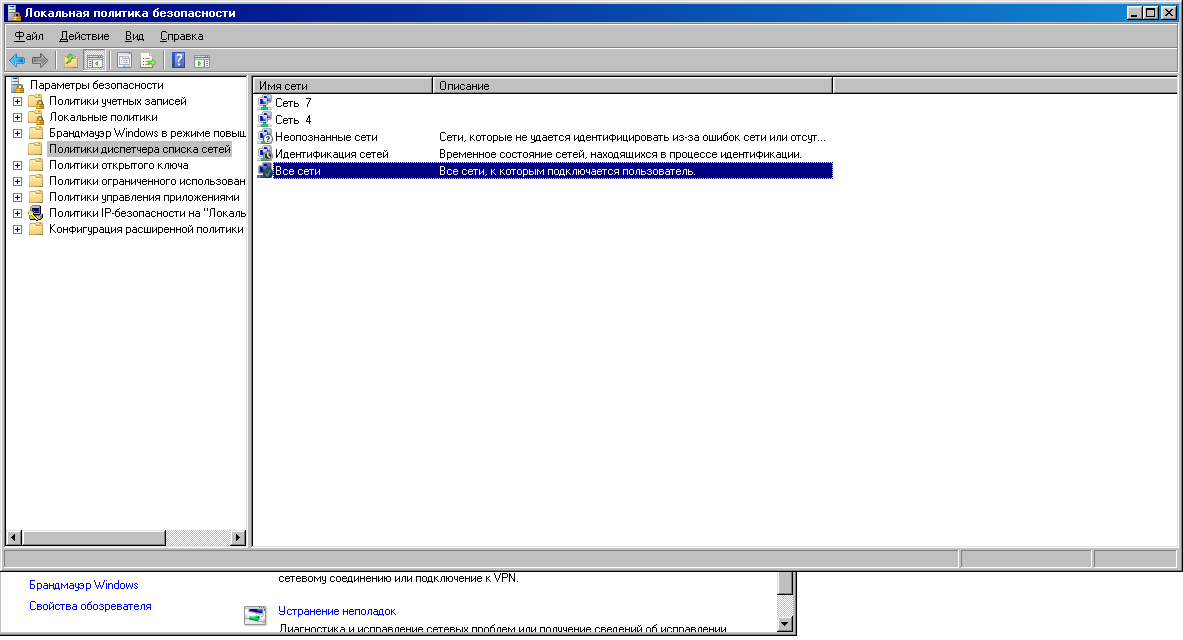Click the Неопознанные сети icon
The width and height of the screenshot is (1183, 640).
[265, 137]
